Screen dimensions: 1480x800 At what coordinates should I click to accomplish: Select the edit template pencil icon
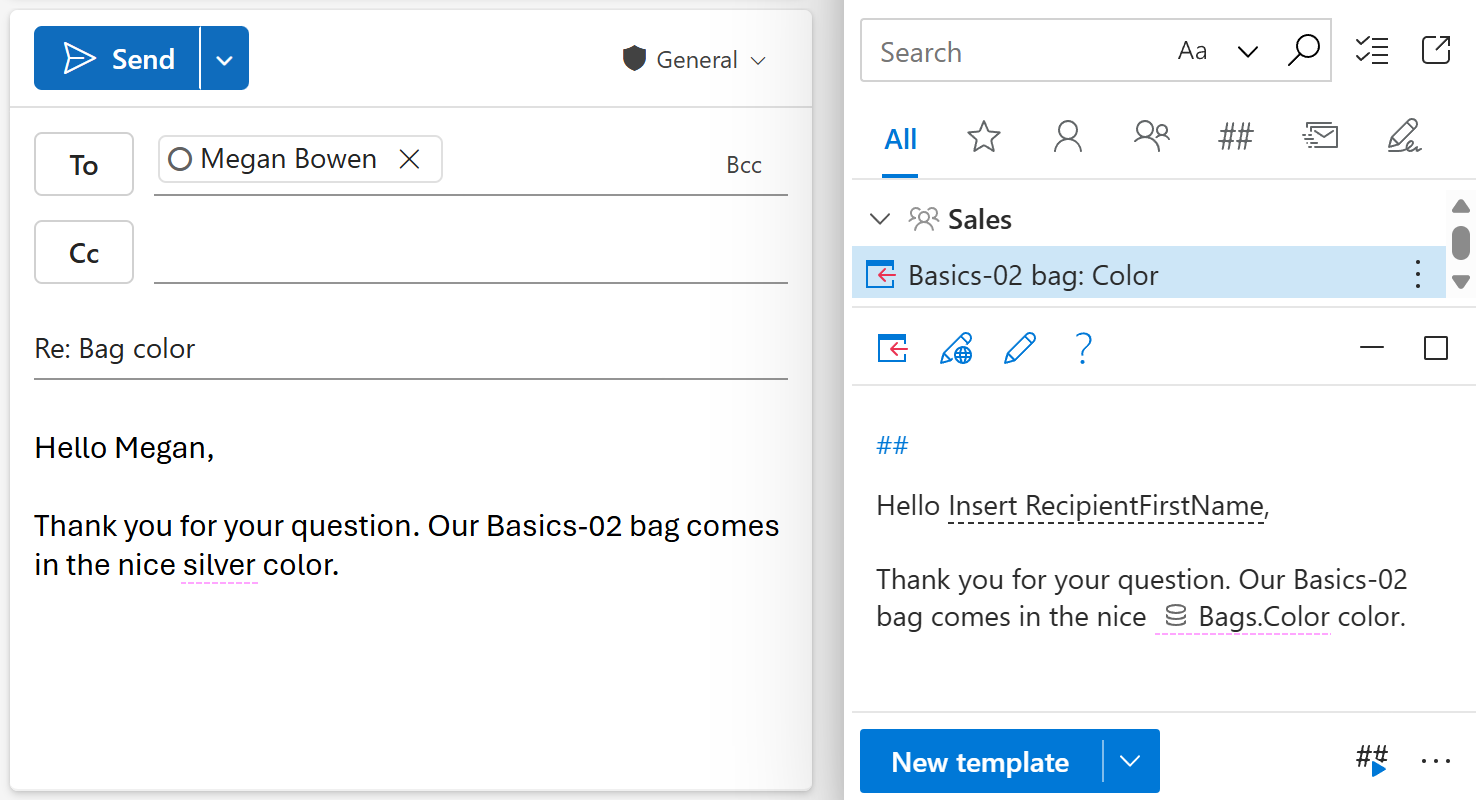[1019, 348]
